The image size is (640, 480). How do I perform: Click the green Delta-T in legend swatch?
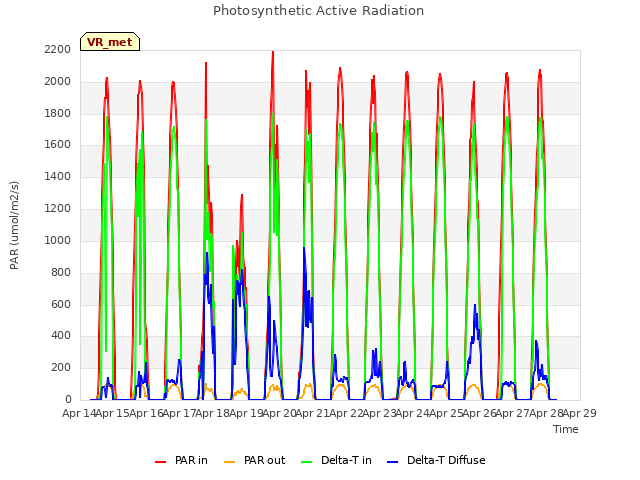click(307, 462)
